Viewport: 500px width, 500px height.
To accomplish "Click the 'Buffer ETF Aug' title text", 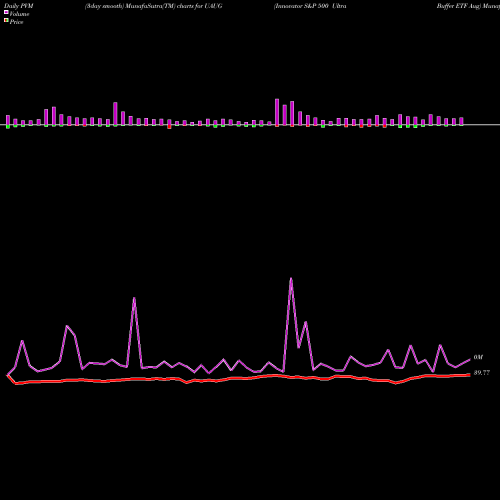I will point(459,6).
